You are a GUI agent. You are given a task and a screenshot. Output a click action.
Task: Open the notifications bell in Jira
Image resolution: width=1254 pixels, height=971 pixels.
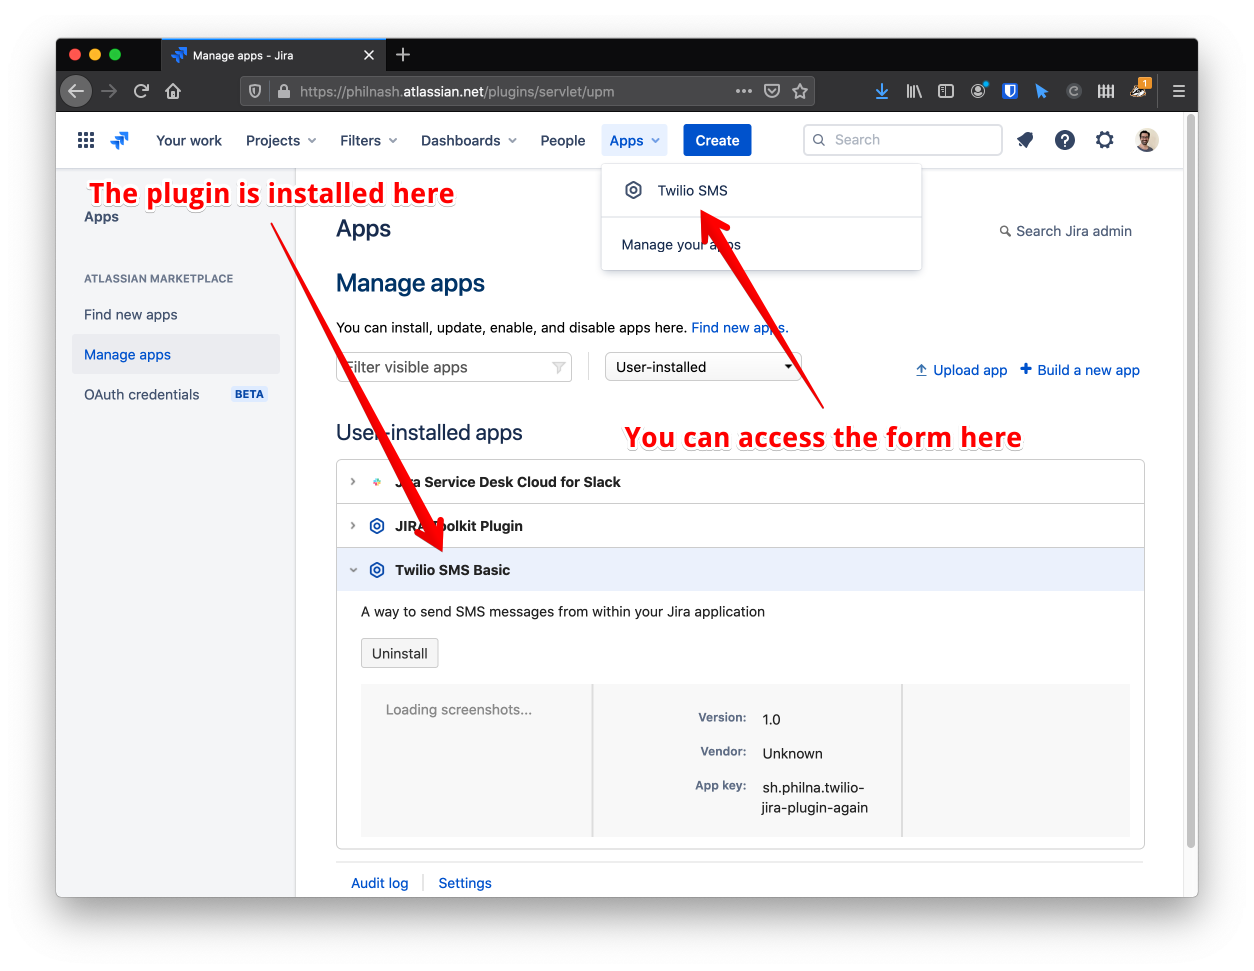pos(1025,140)
